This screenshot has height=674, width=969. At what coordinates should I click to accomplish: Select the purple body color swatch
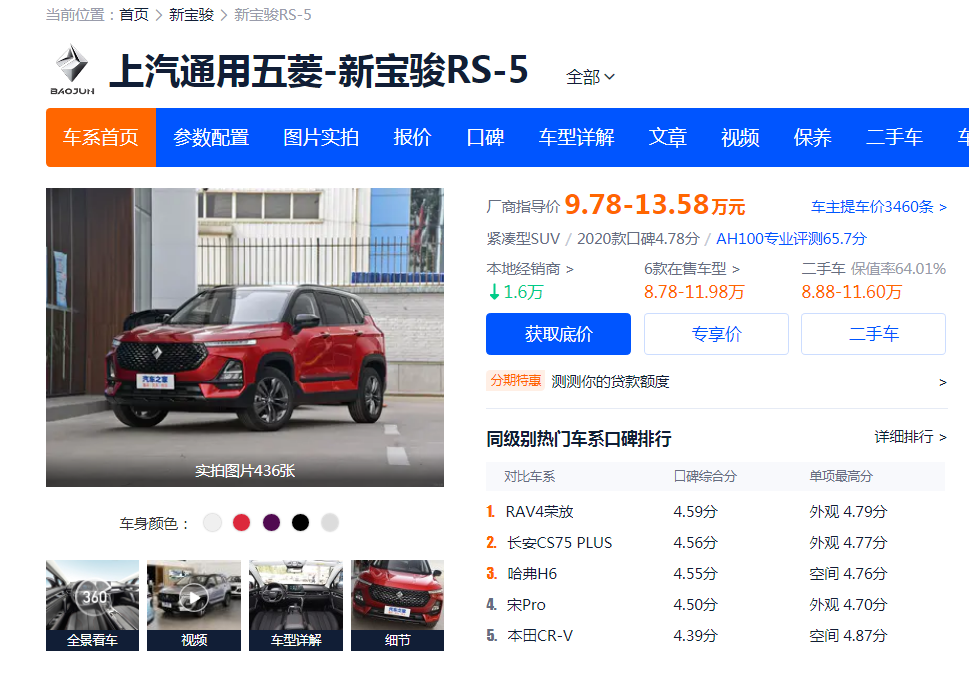point(271,523)
